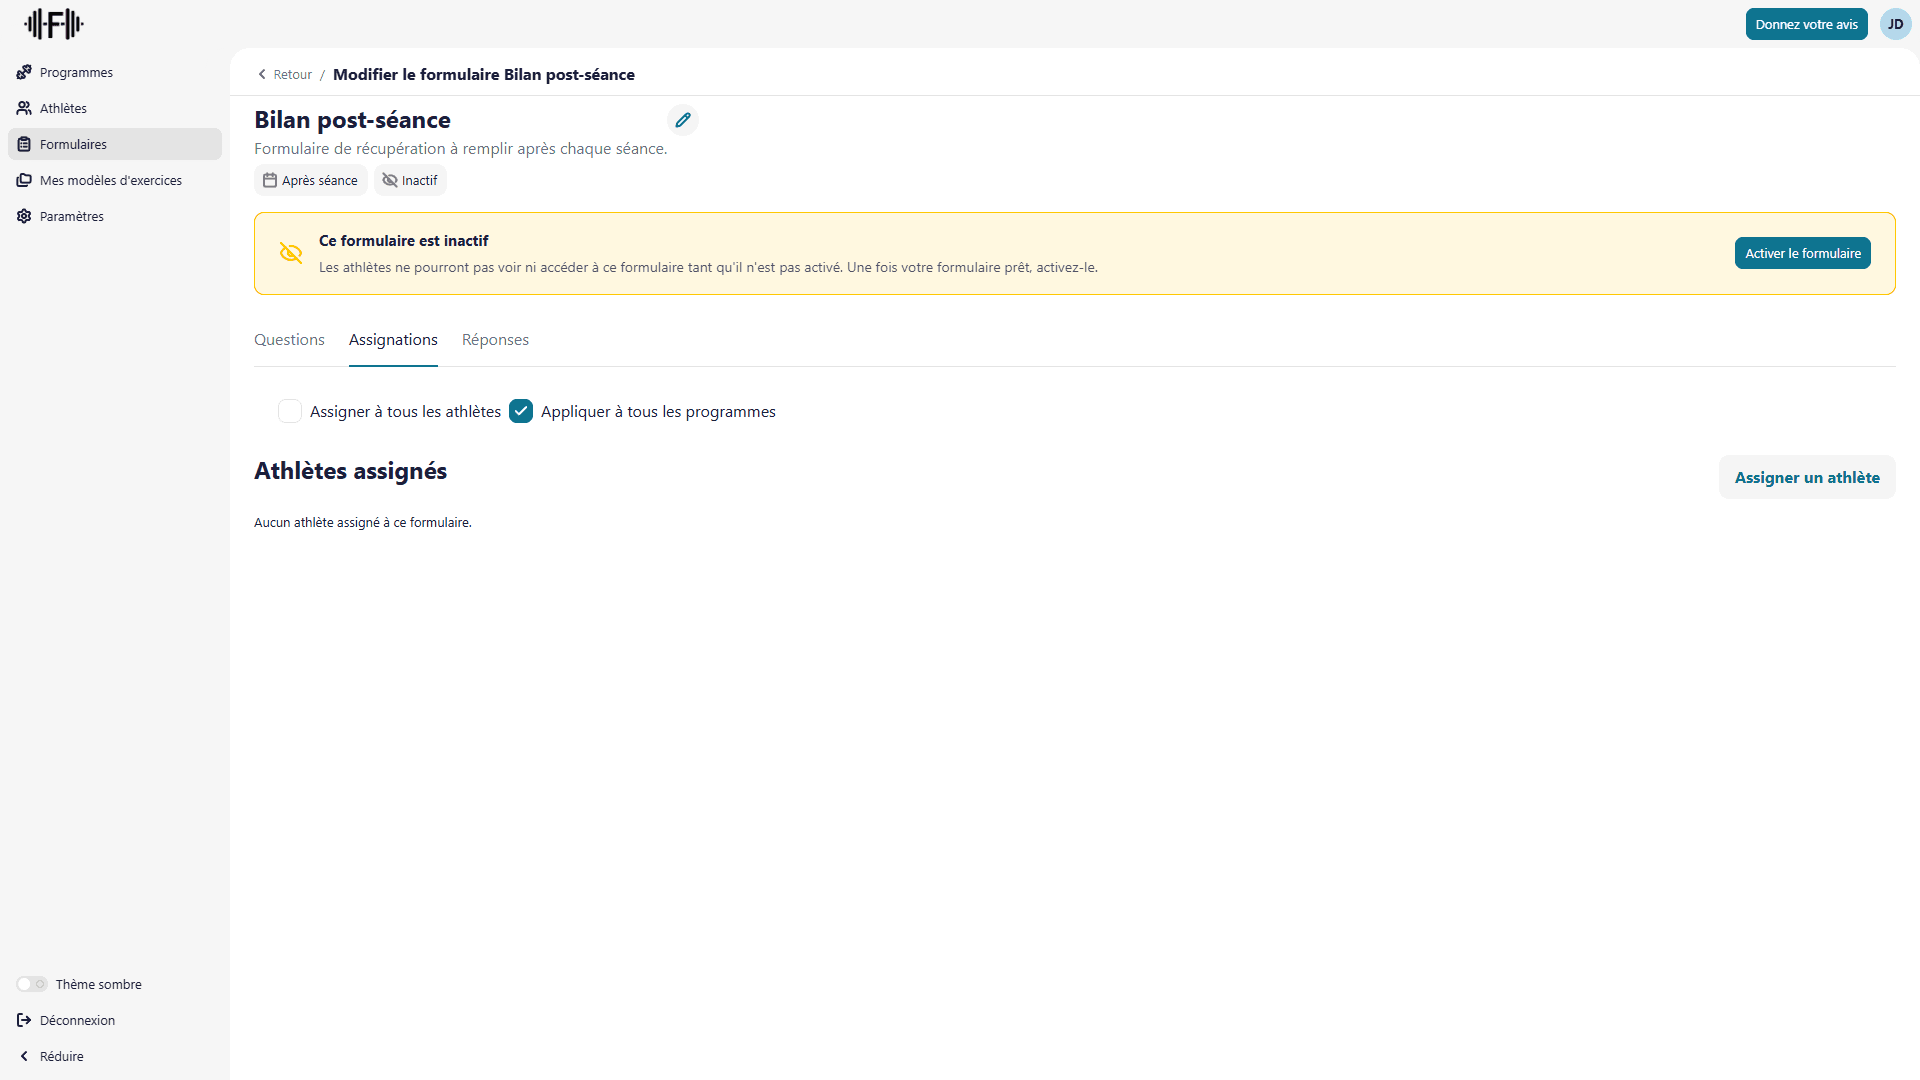Uncheck Appliquer à tous les programmes

(x=521, y=411)
